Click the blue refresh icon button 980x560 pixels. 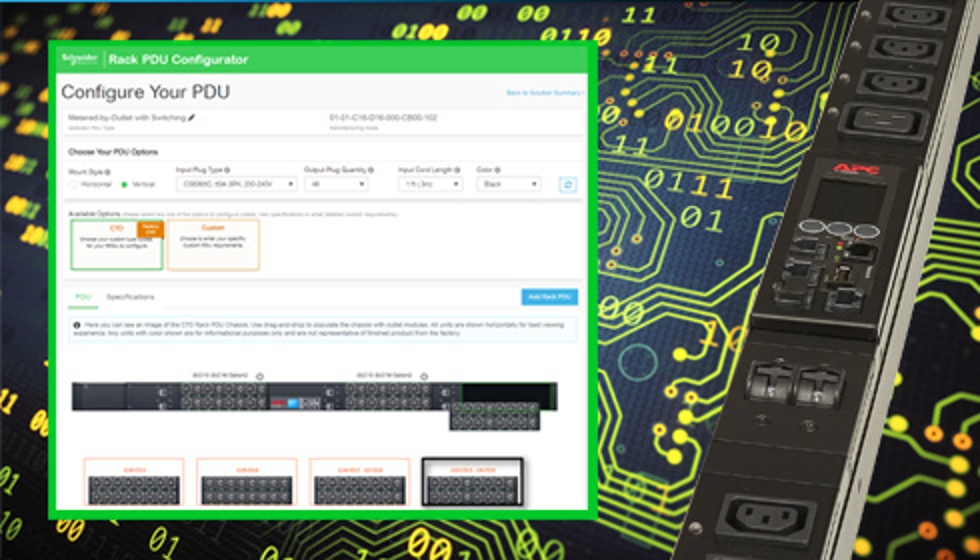coord(568,184)
